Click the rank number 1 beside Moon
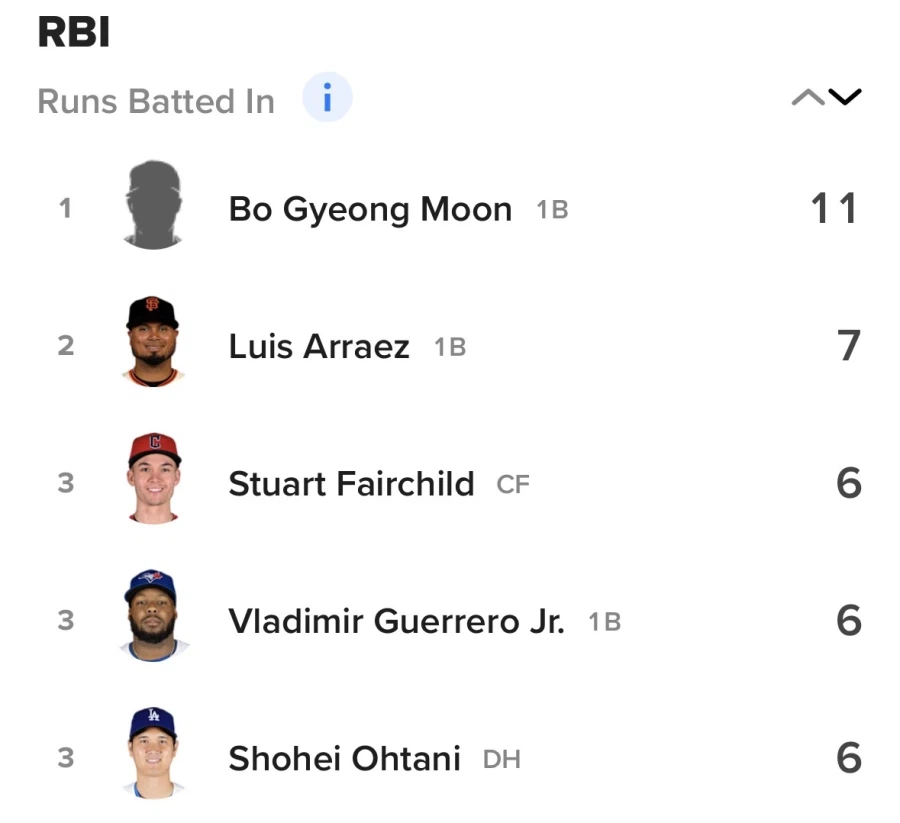The image size is (900, 823). (65, 209)
